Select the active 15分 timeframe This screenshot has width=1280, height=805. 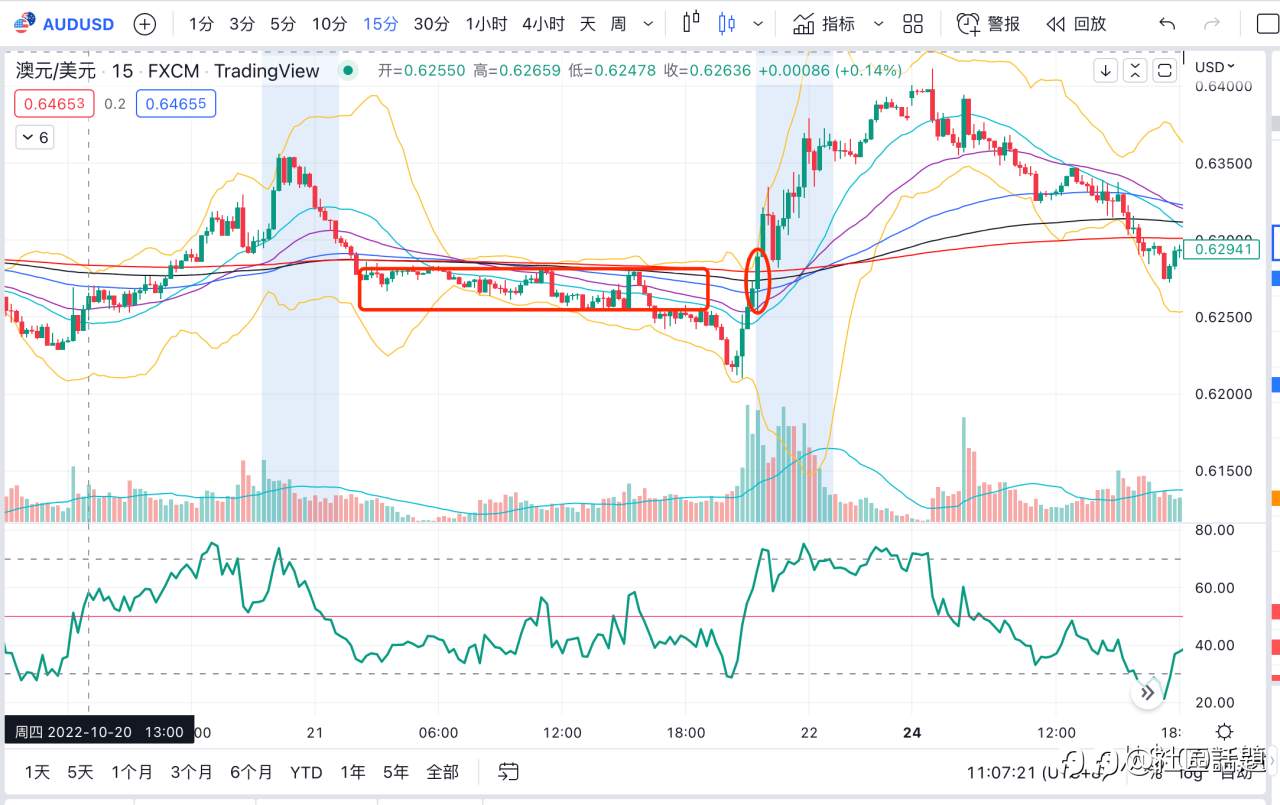tap(380, 24)
